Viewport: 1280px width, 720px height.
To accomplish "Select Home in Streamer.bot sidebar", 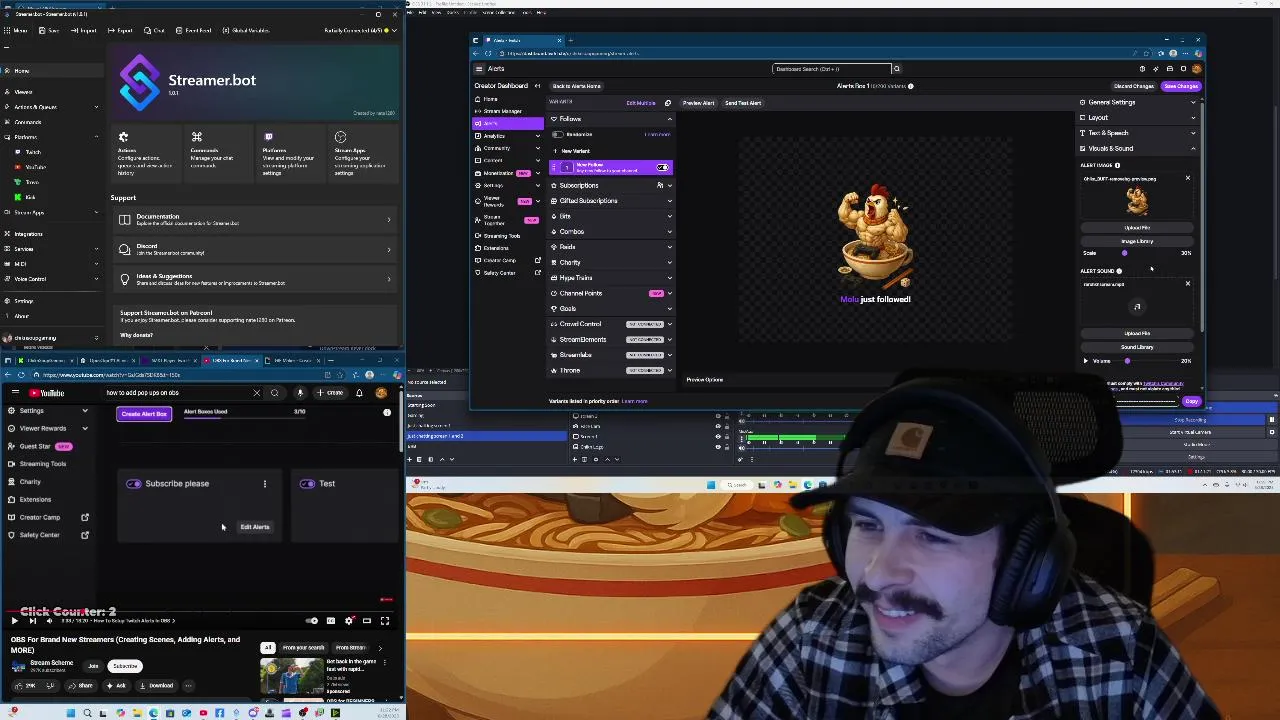I will pyautogui.click(x=50, y=71).
